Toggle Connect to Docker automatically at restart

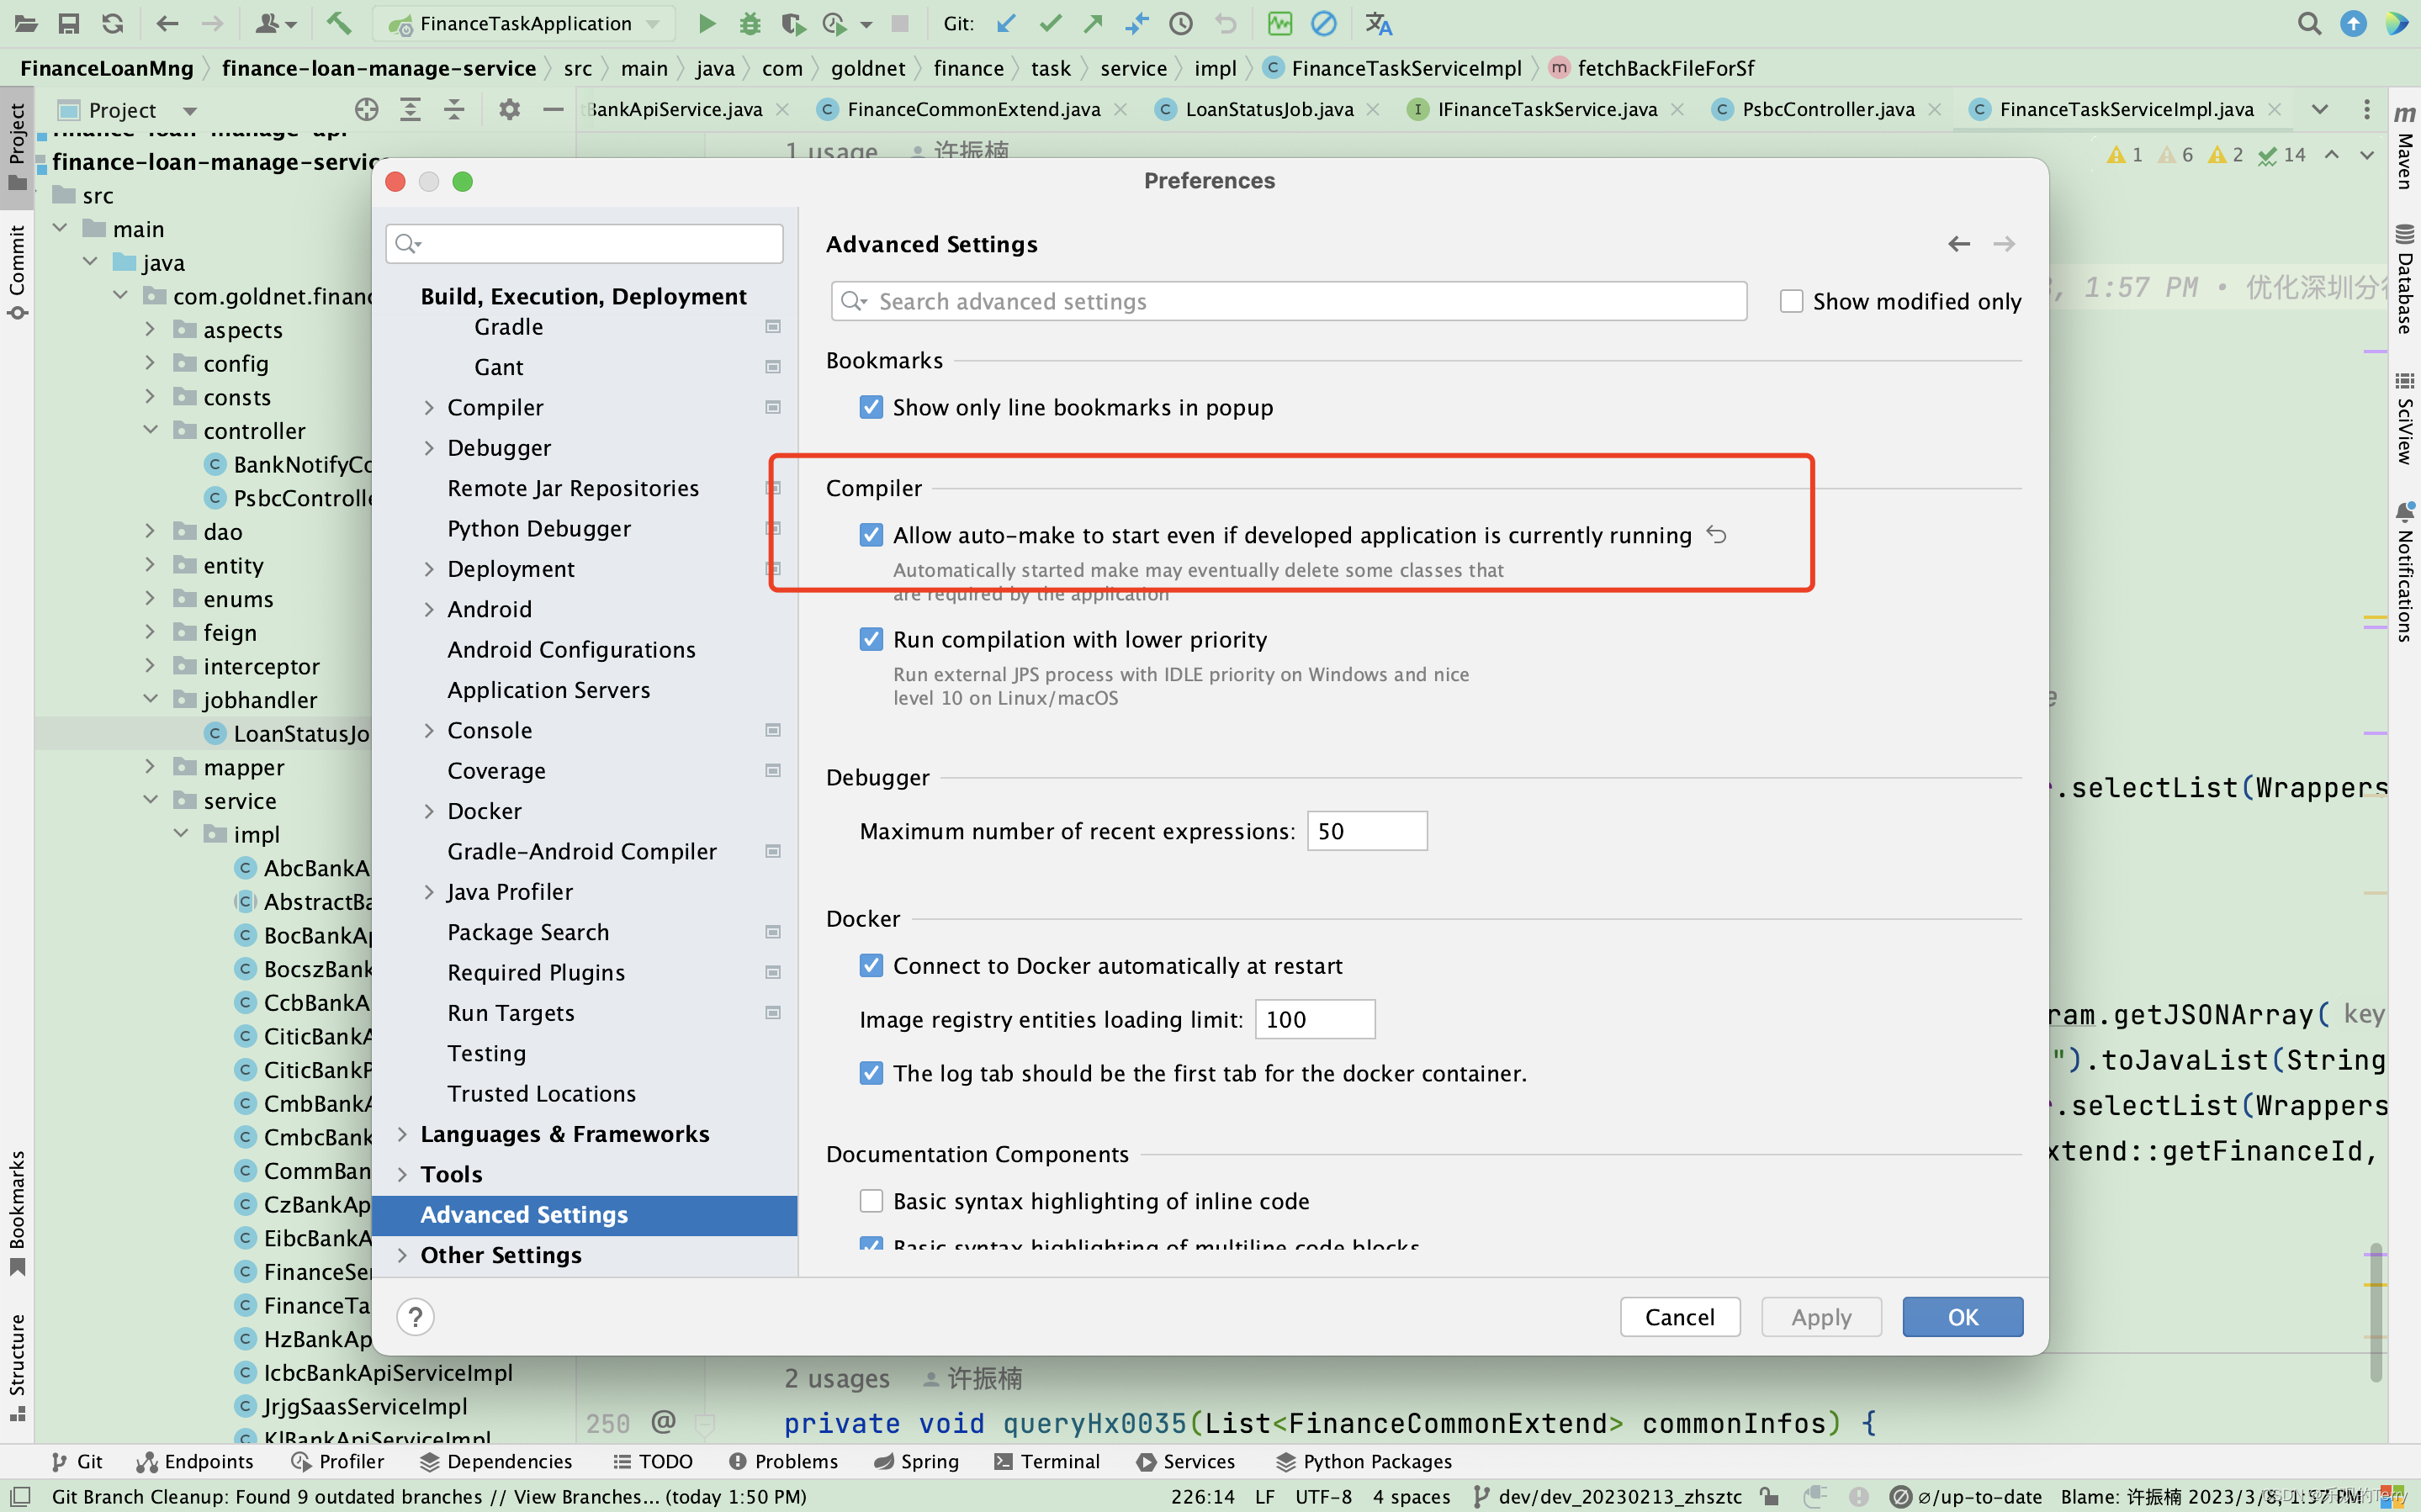click(871, 965)
